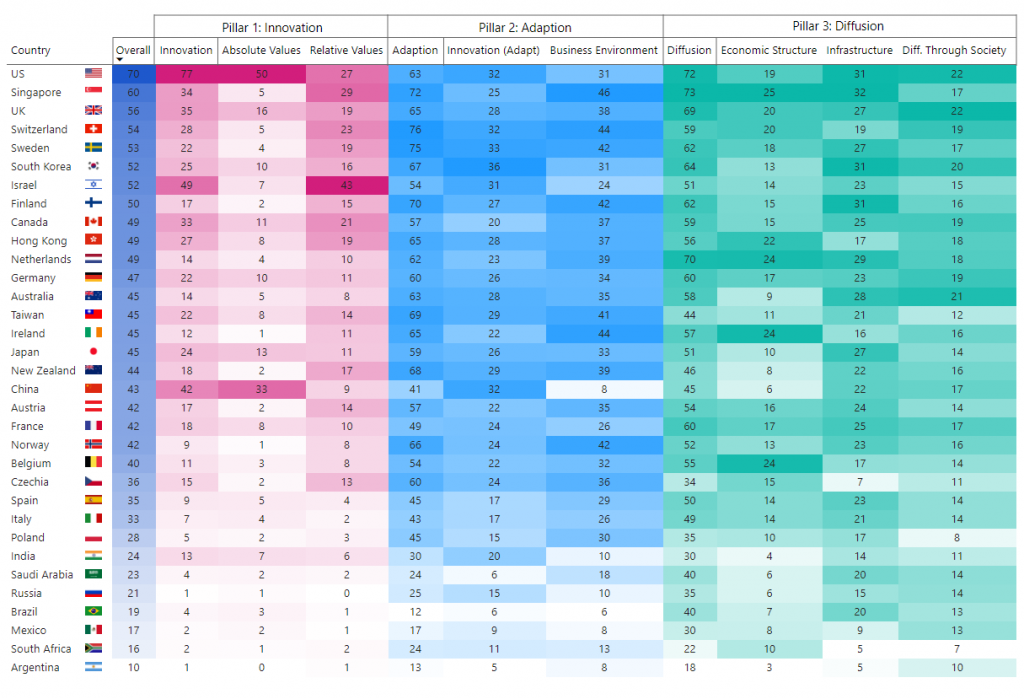The height and width of the screenshot is (699, 1024).
Task: Click the Business Environment column header
Action: coord(602,50)
